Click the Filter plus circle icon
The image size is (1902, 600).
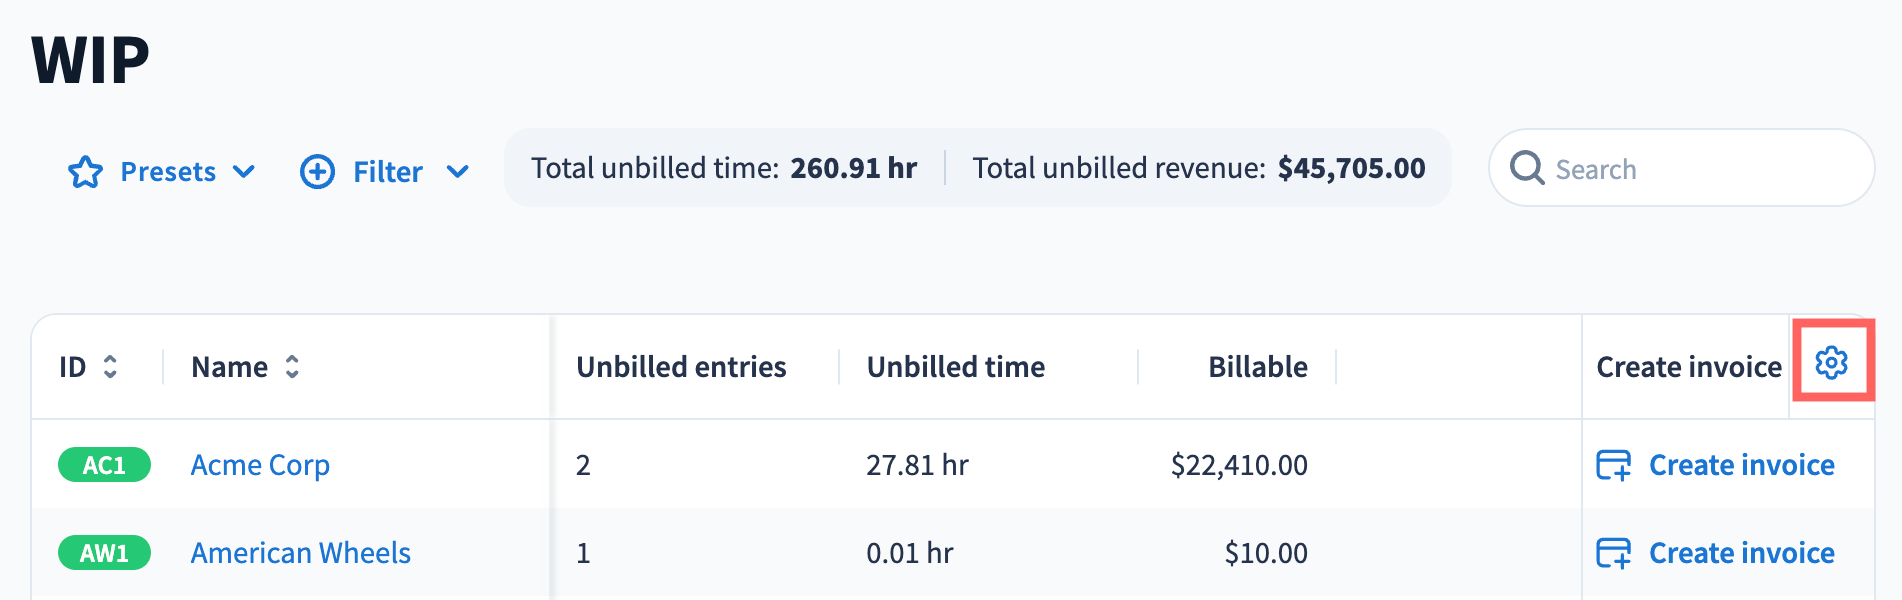click(317, 172)
